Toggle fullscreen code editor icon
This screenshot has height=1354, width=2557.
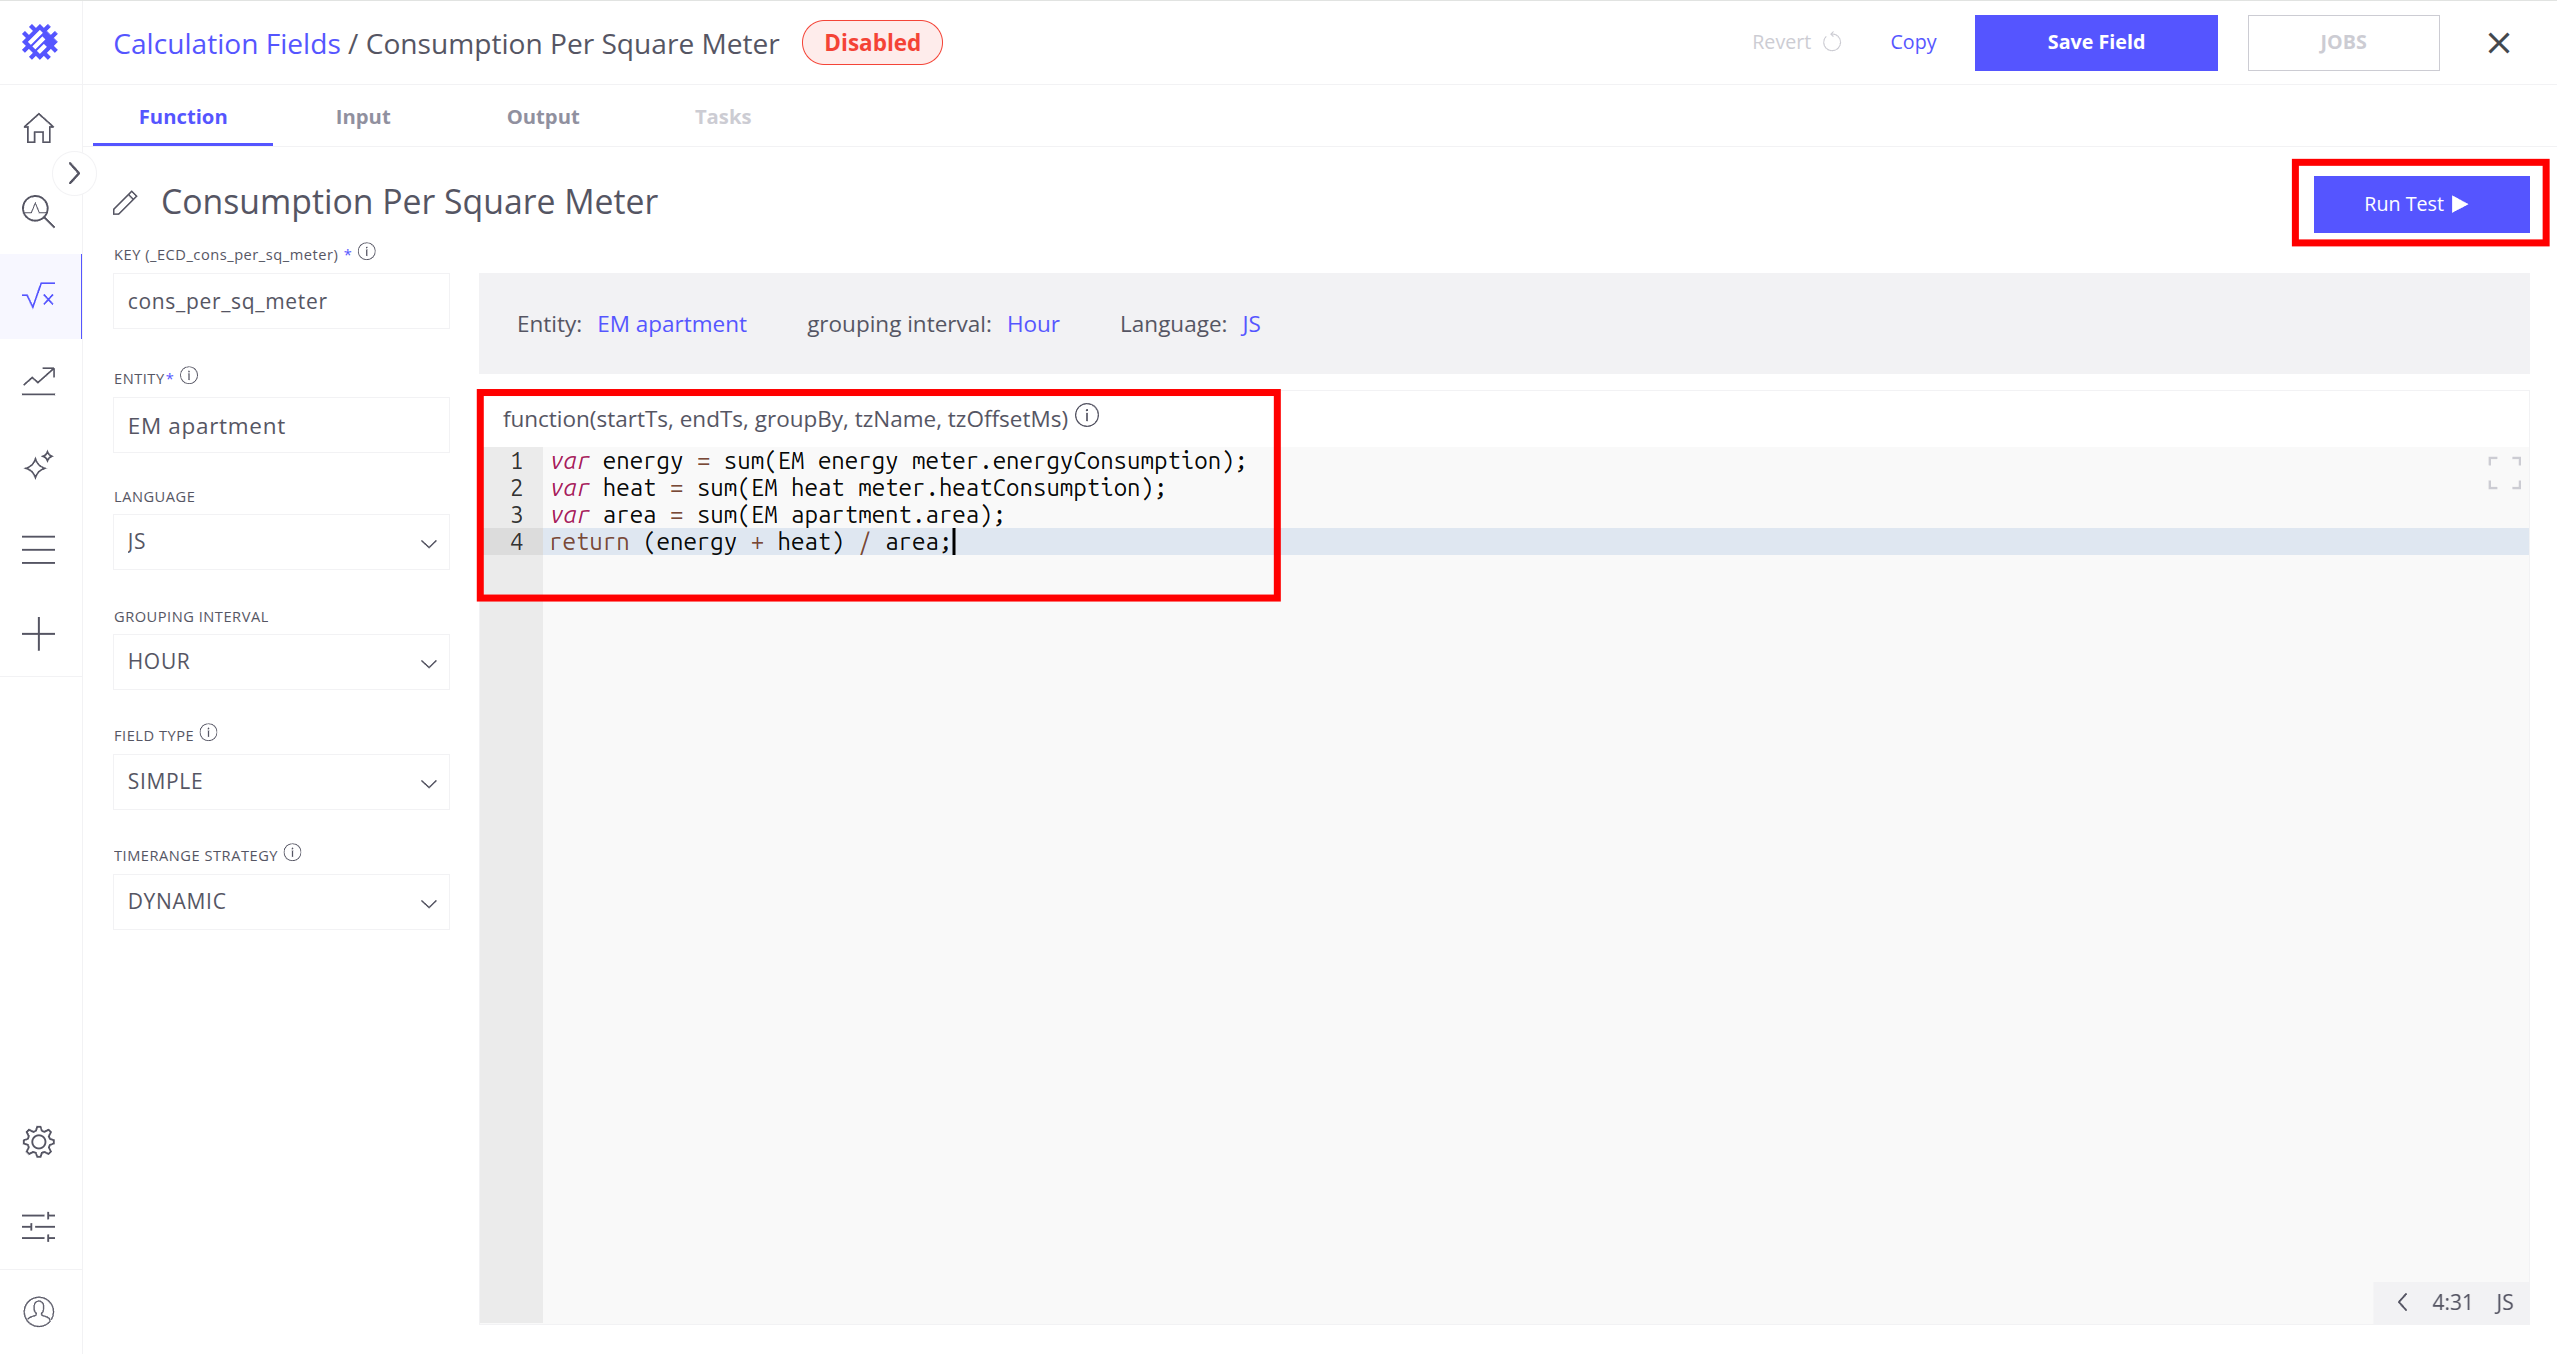pyautogui.click(x=2503, y=473)
